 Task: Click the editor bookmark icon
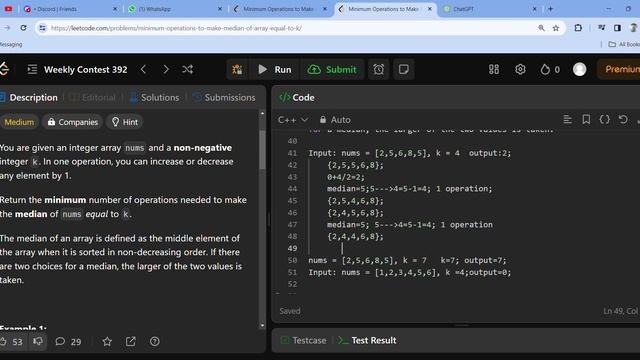[586, 119]
